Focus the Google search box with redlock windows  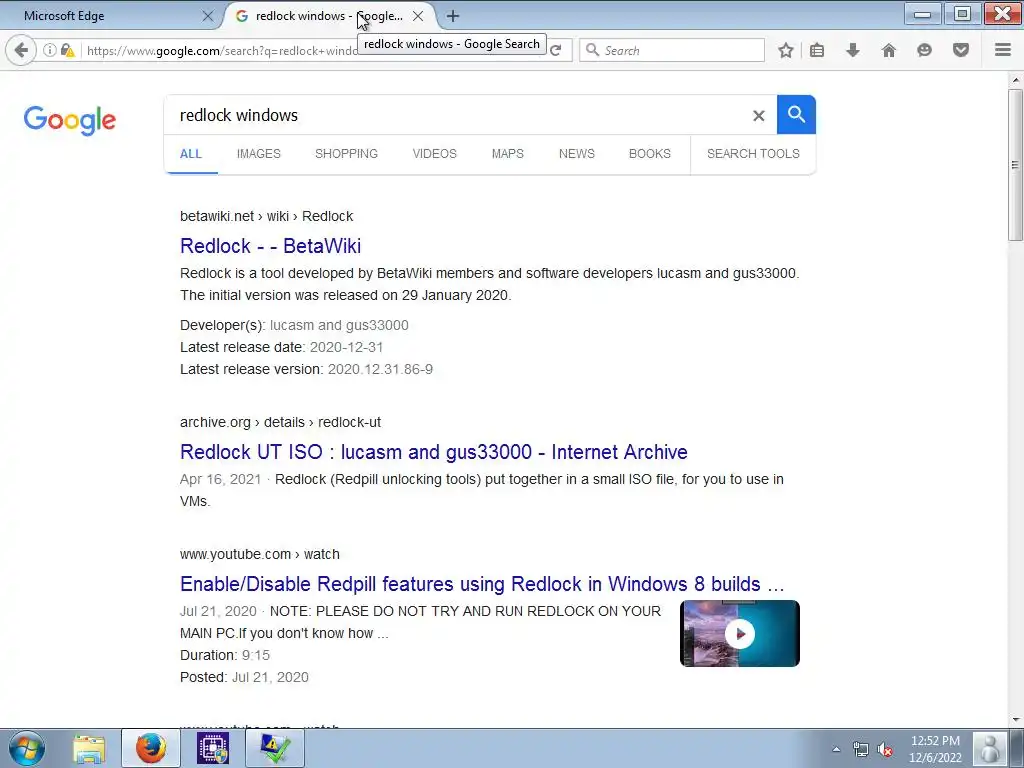click(x=457, y=116)
